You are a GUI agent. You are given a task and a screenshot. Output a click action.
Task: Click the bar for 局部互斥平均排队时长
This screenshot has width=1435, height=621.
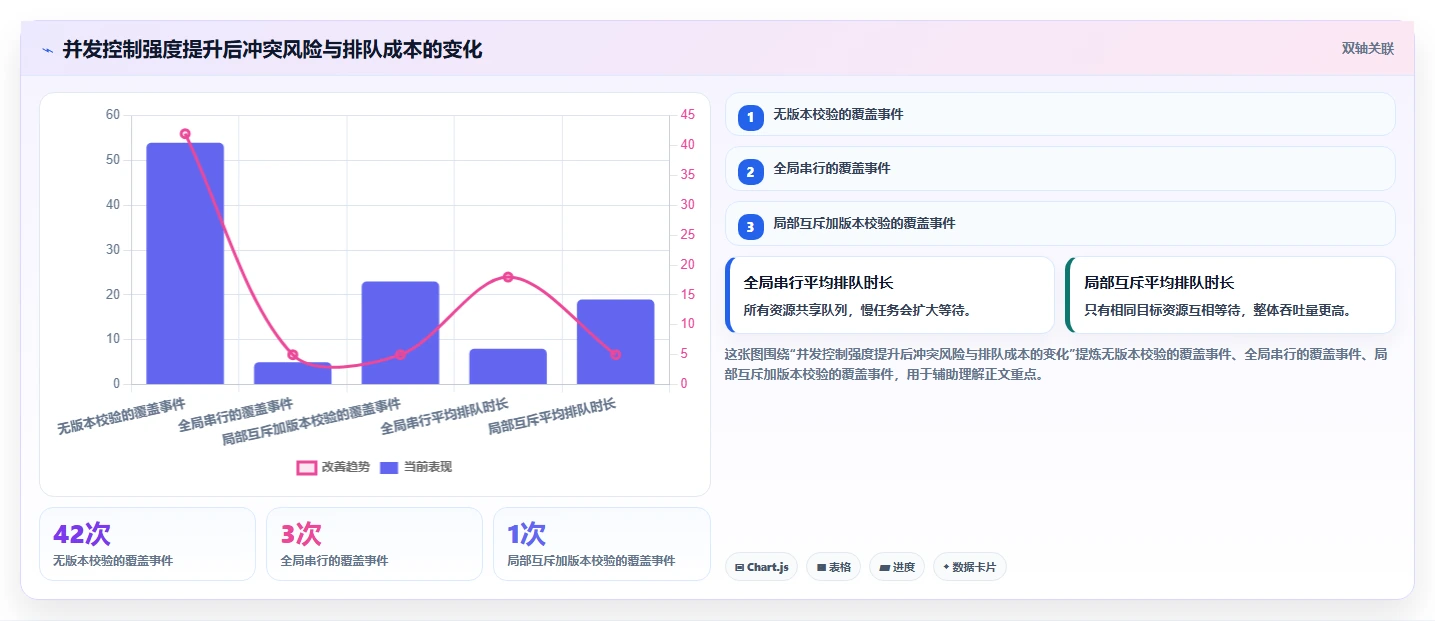(615, 342)
